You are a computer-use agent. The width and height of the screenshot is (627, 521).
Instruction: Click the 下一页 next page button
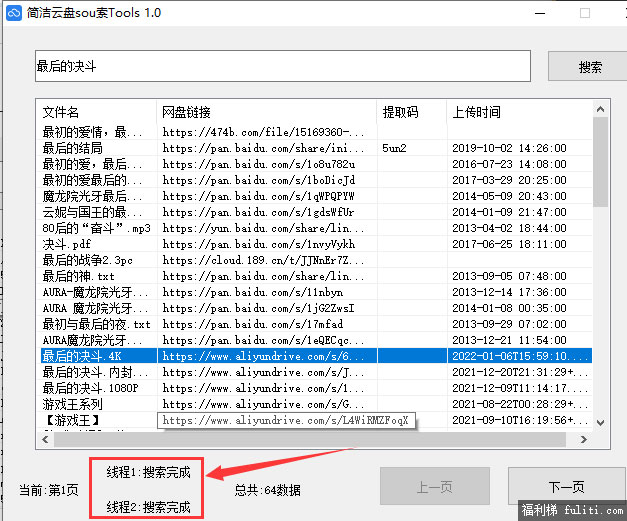click(x=566, y=487)
